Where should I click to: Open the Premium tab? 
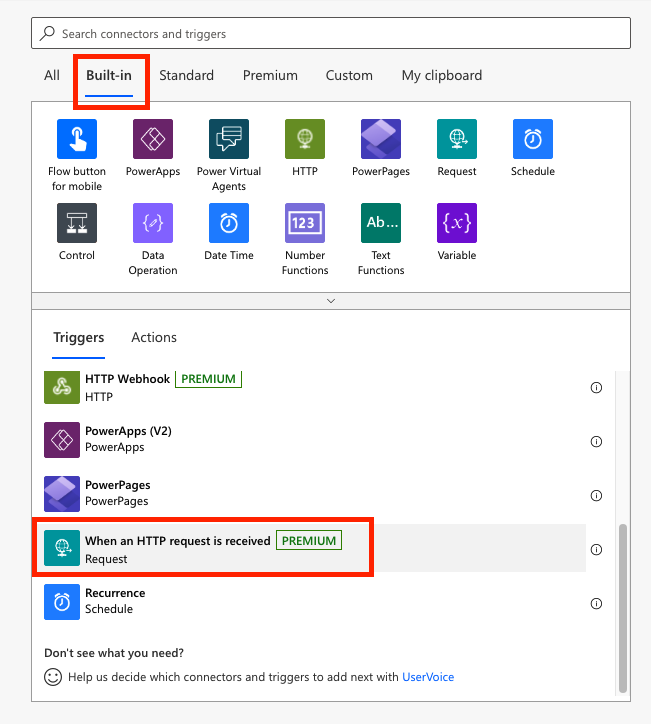tap(270, 75)
